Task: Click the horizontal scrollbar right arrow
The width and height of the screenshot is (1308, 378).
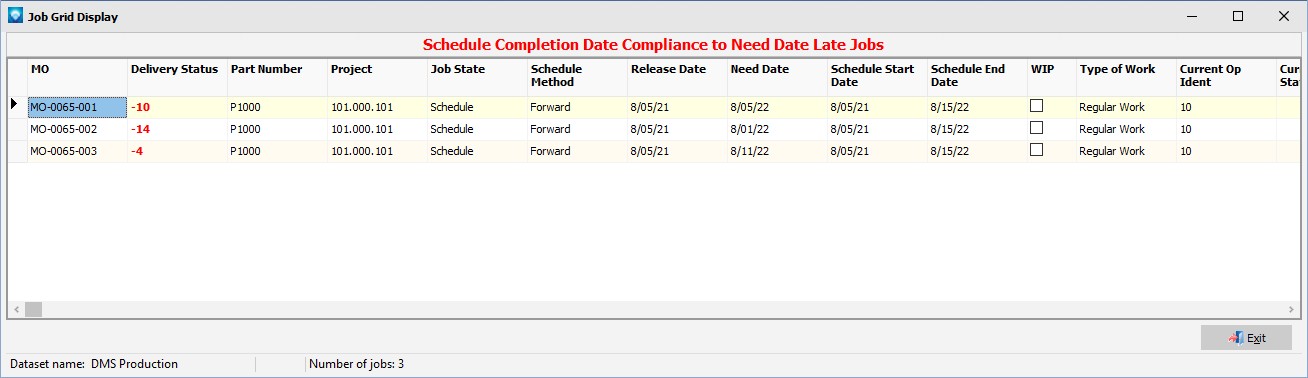Action: (x=1291, y=309)
